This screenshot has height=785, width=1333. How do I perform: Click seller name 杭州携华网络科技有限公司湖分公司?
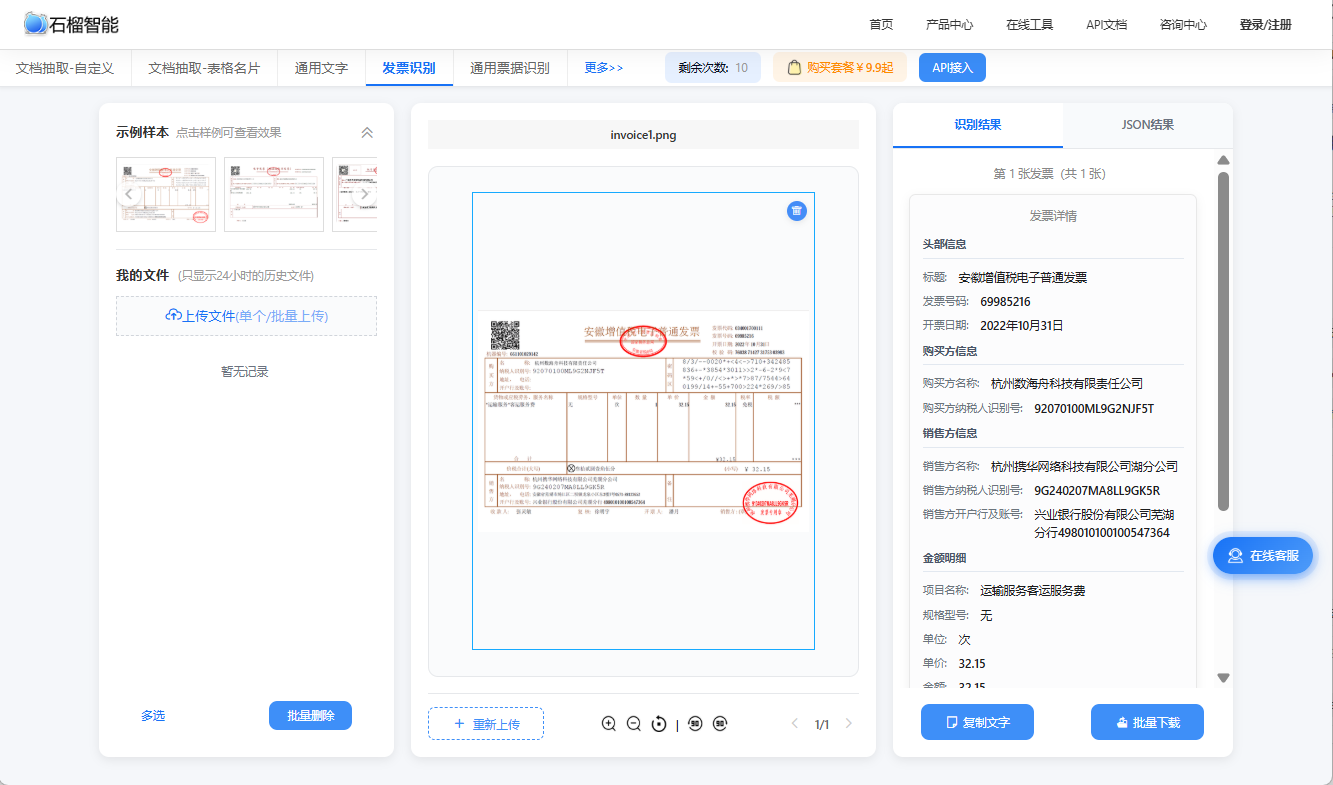click(x=1084, y=466)
